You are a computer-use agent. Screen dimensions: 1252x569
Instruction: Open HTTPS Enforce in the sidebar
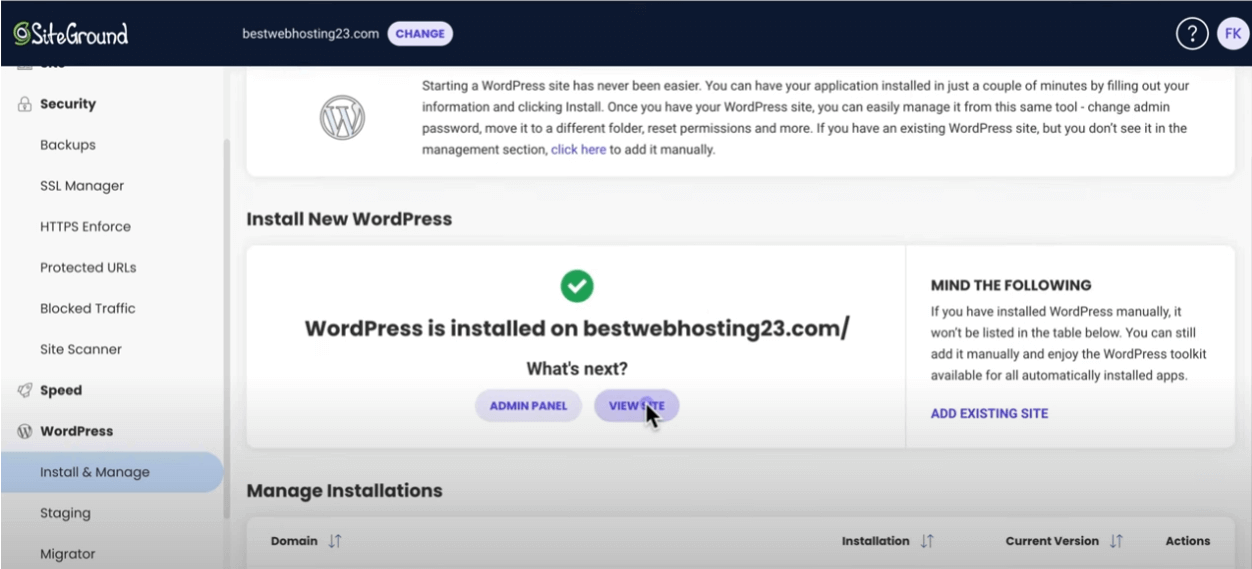tap(85, 227)
